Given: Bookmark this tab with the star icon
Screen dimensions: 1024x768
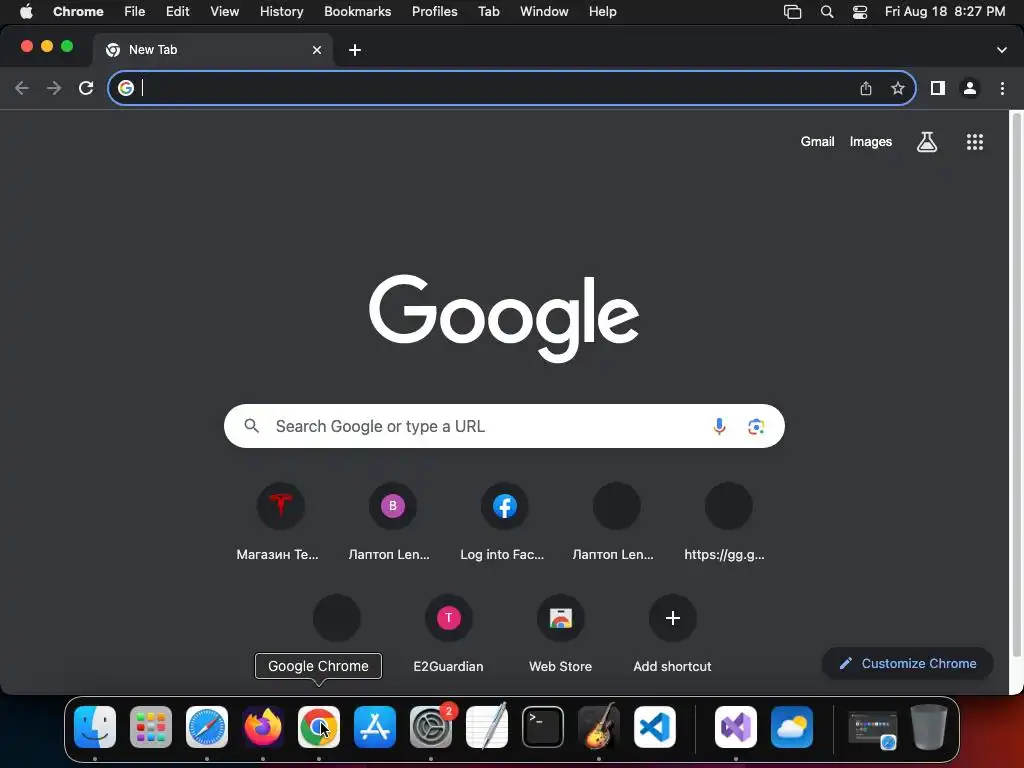Looking at the screenshot, I should click(898, 88).
